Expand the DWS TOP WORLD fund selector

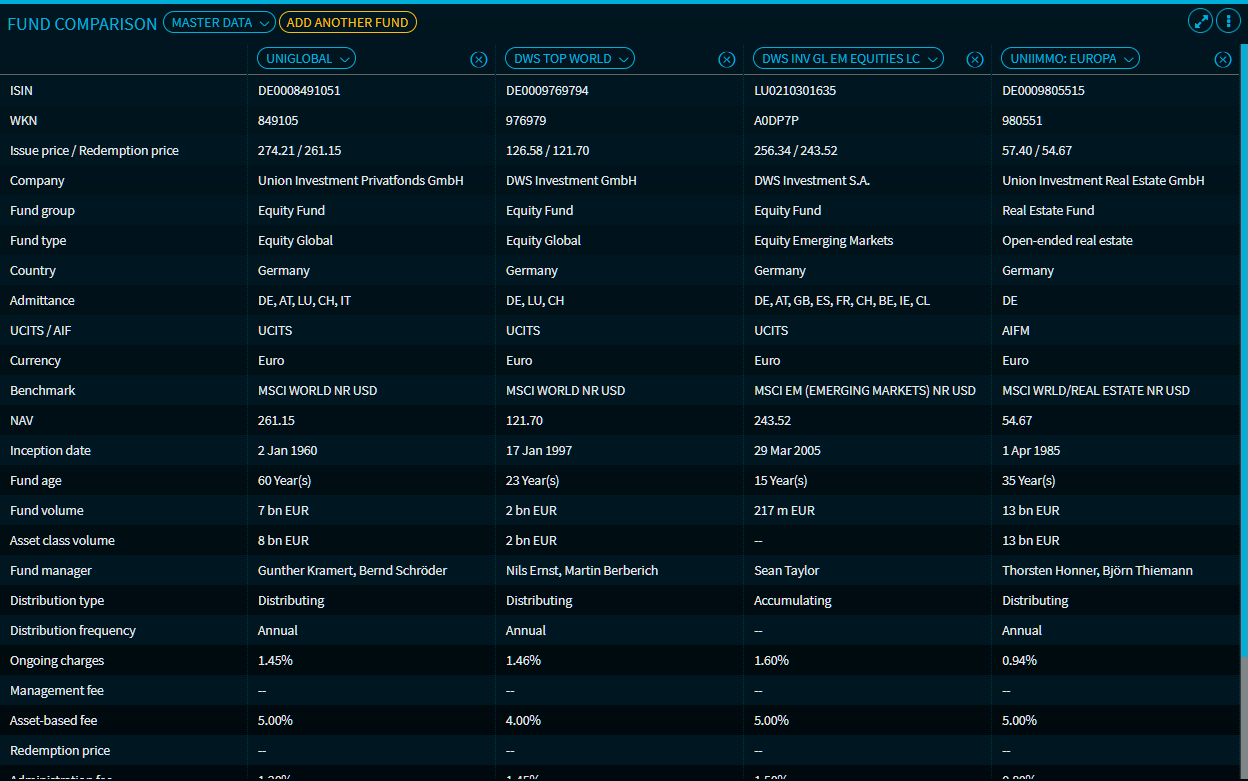[x=570, y=59]
